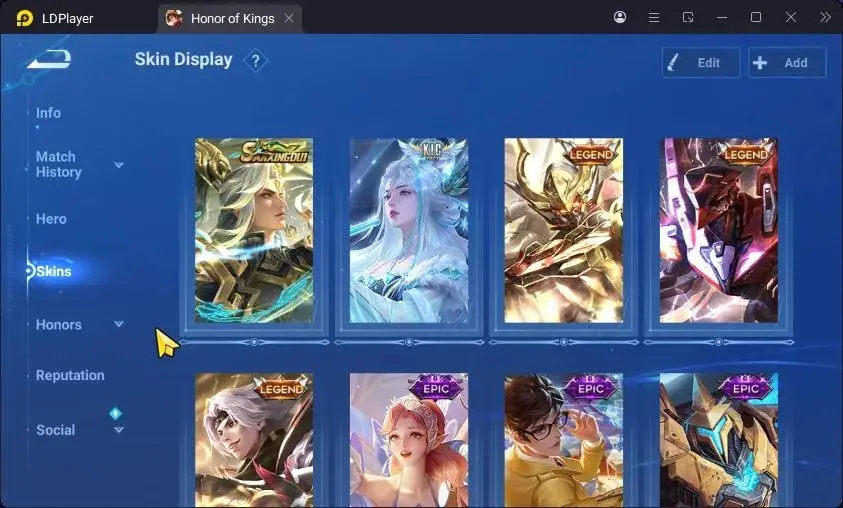Maximize the LDPlayer window
843x508 pixels.
[755, 17]
